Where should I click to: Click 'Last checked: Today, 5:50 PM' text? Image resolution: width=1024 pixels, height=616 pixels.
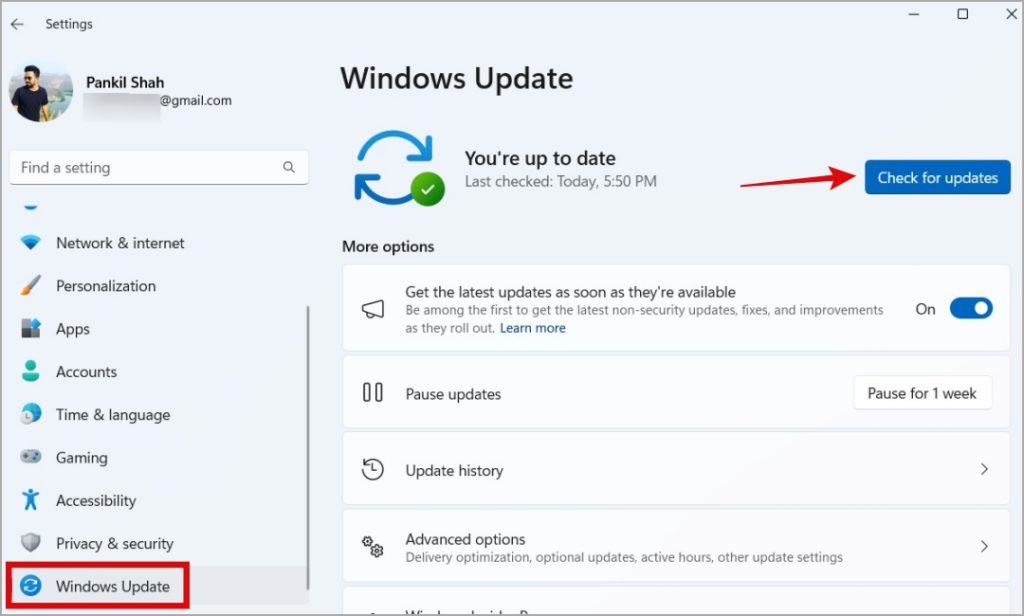[560, 182]
